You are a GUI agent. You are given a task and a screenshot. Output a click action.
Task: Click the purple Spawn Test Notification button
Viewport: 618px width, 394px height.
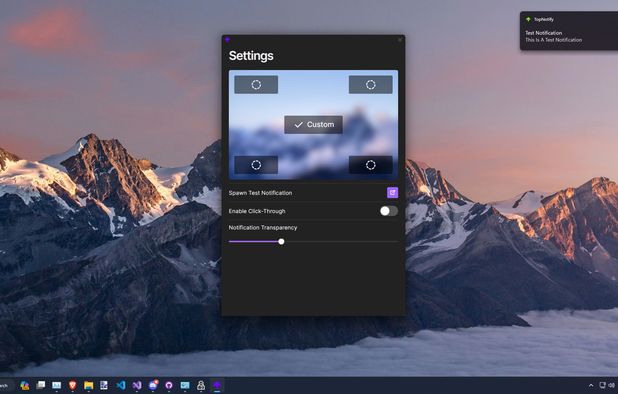[x=392, y=193]
